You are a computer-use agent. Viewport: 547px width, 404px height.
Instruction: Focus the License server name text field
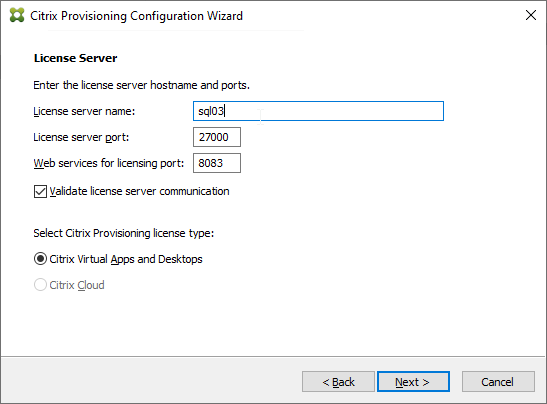[318, 111]
